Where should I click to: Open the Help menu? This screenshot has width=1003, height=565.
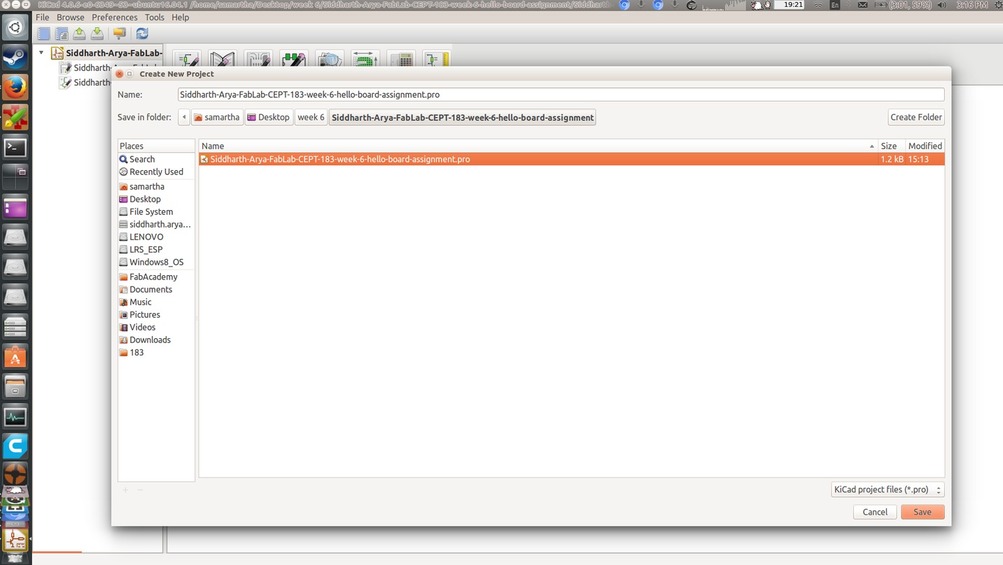coord(180,17)
